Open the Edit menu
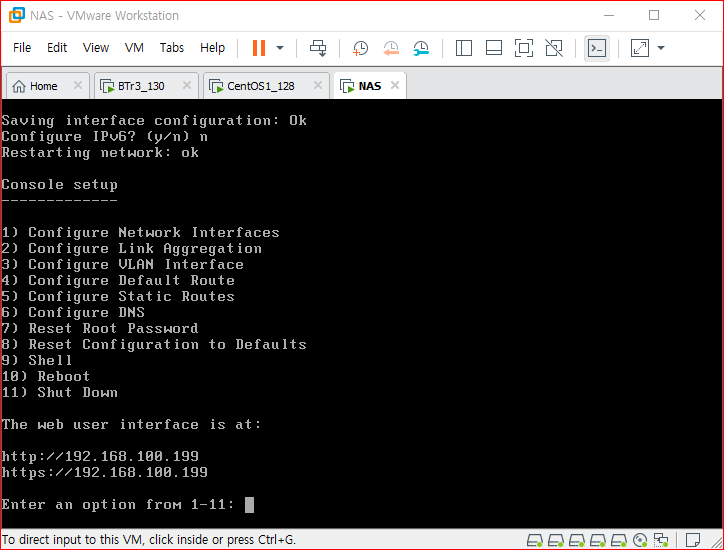Image resolution: width=724 pixels, height=550 pixels. (x=57, y=48)
